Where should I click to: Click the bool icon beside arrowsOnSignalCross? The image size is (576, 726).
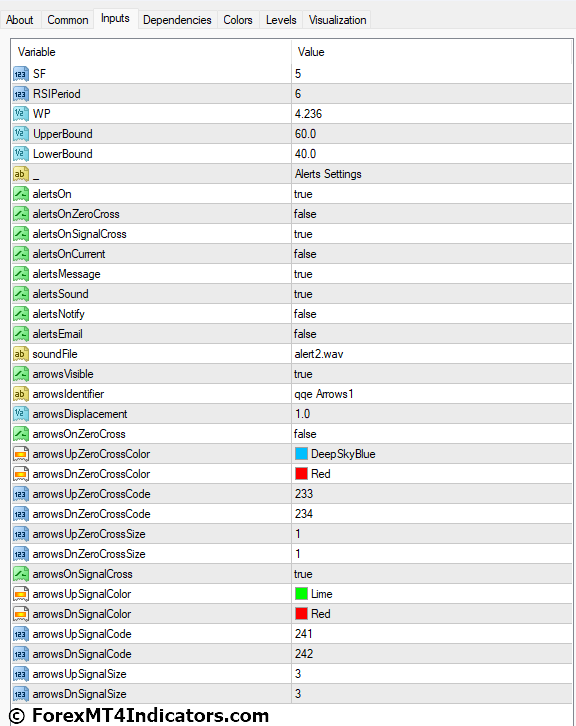tap(21, 574)
